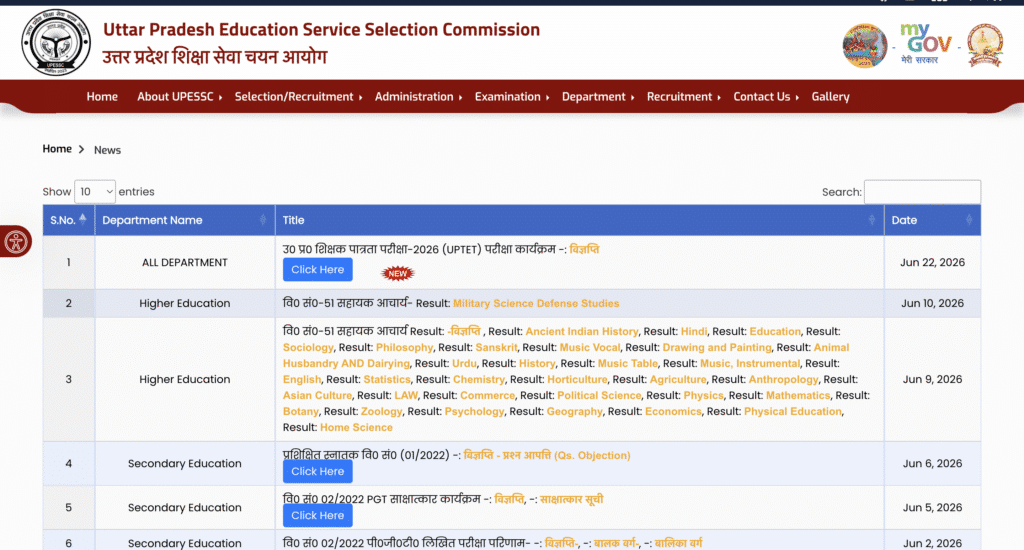Viewport: 1024px width, 550px height.
Task: Open Economics result link
Action: (x=673, y=412)
